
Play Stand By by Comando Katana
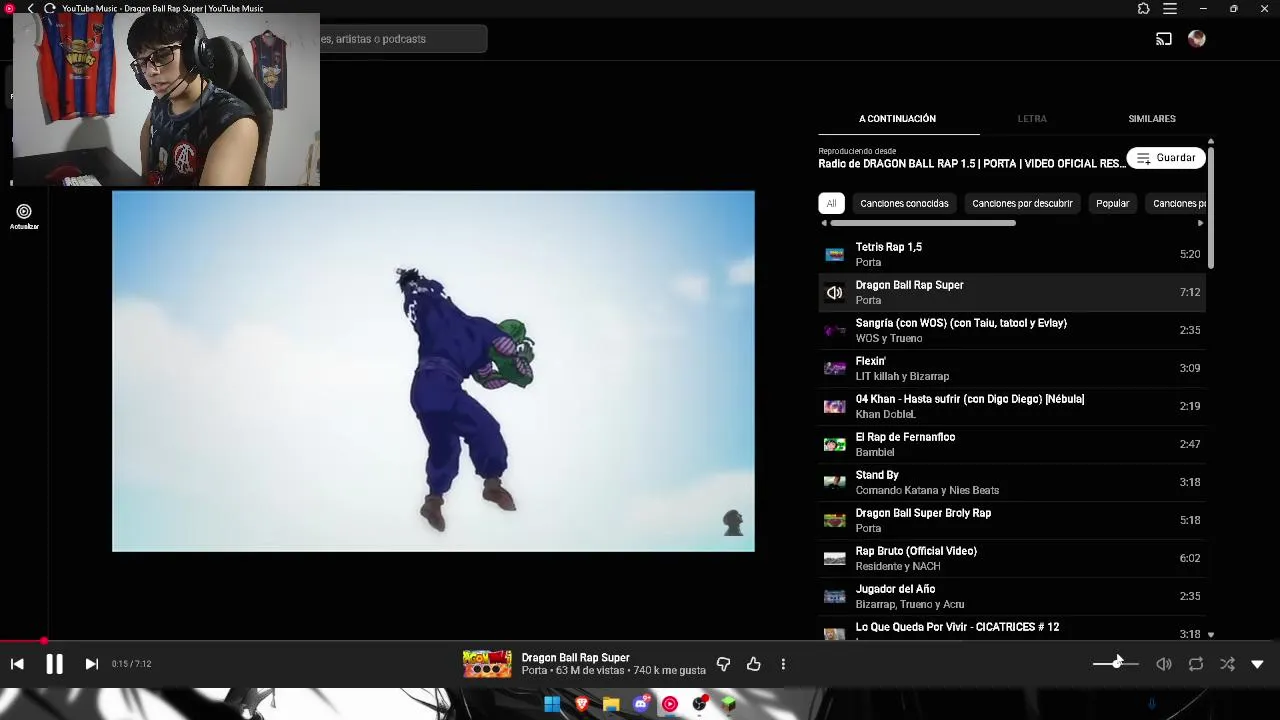tap(1012, 482)
